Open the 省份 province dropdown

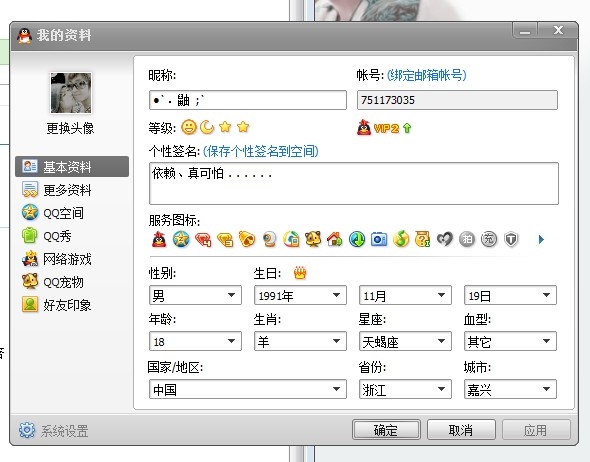tap(405, 389)
